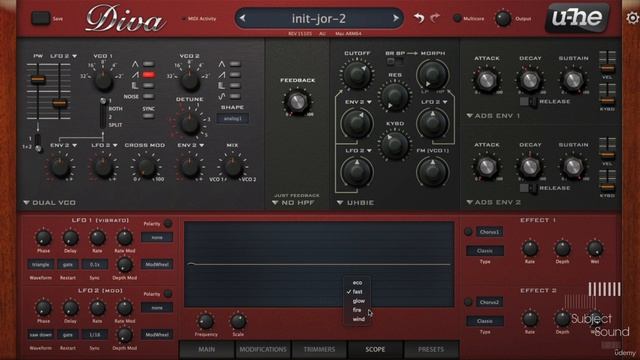The width and height of the screenshot is (640, 360).
Task: Select VCO 1 sawtooth waveform button
Action: [x=149, y=75]
